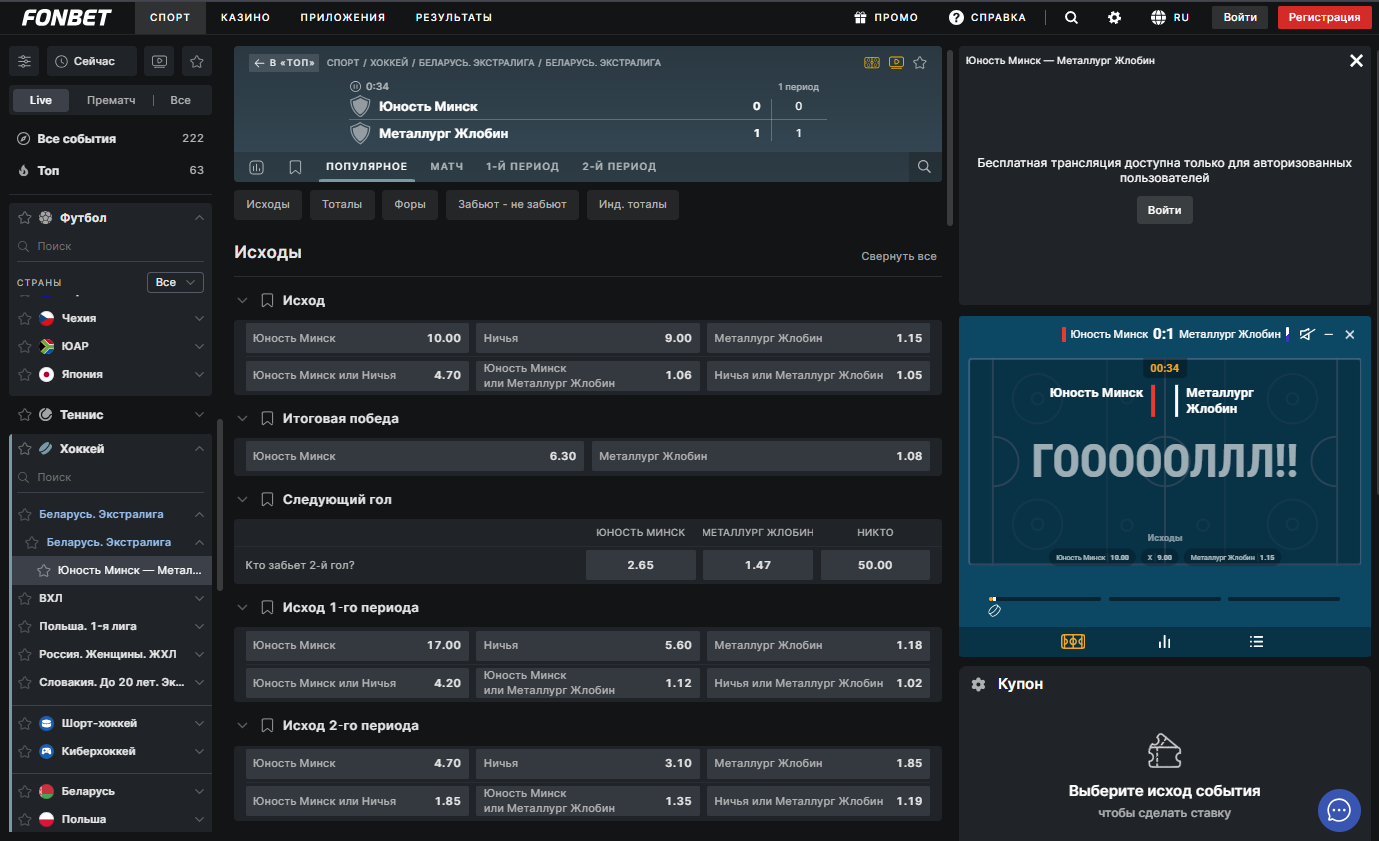
Task: Open favorites via sidebar star icon
Action: (197, 61)
